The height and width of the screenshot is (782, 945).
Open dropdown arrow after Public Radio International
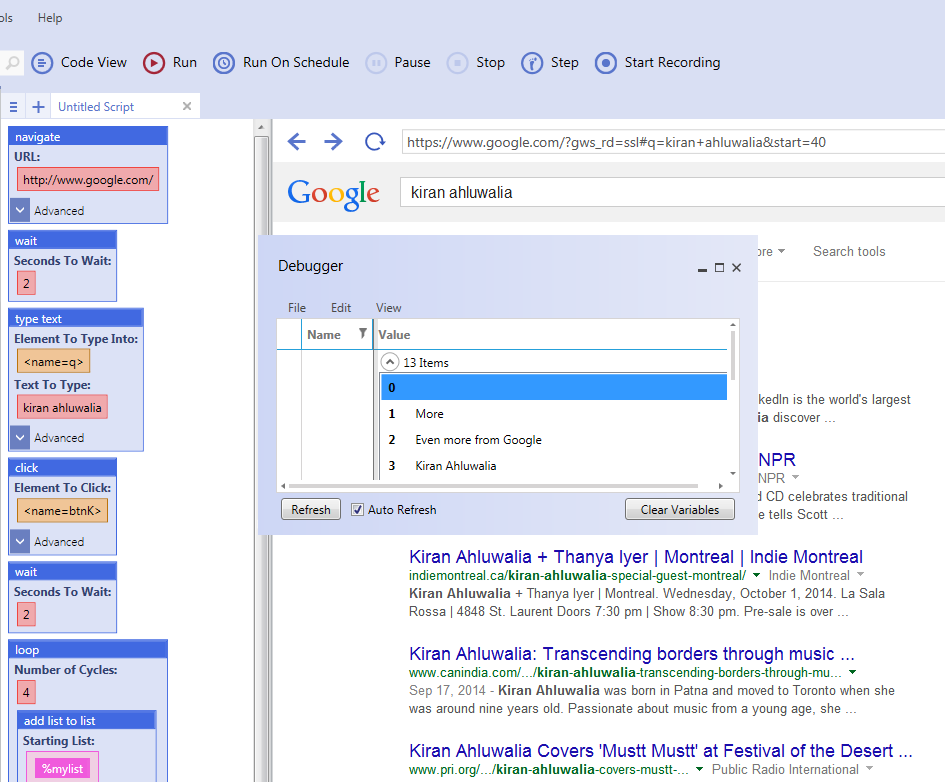[x=870, y=768]
